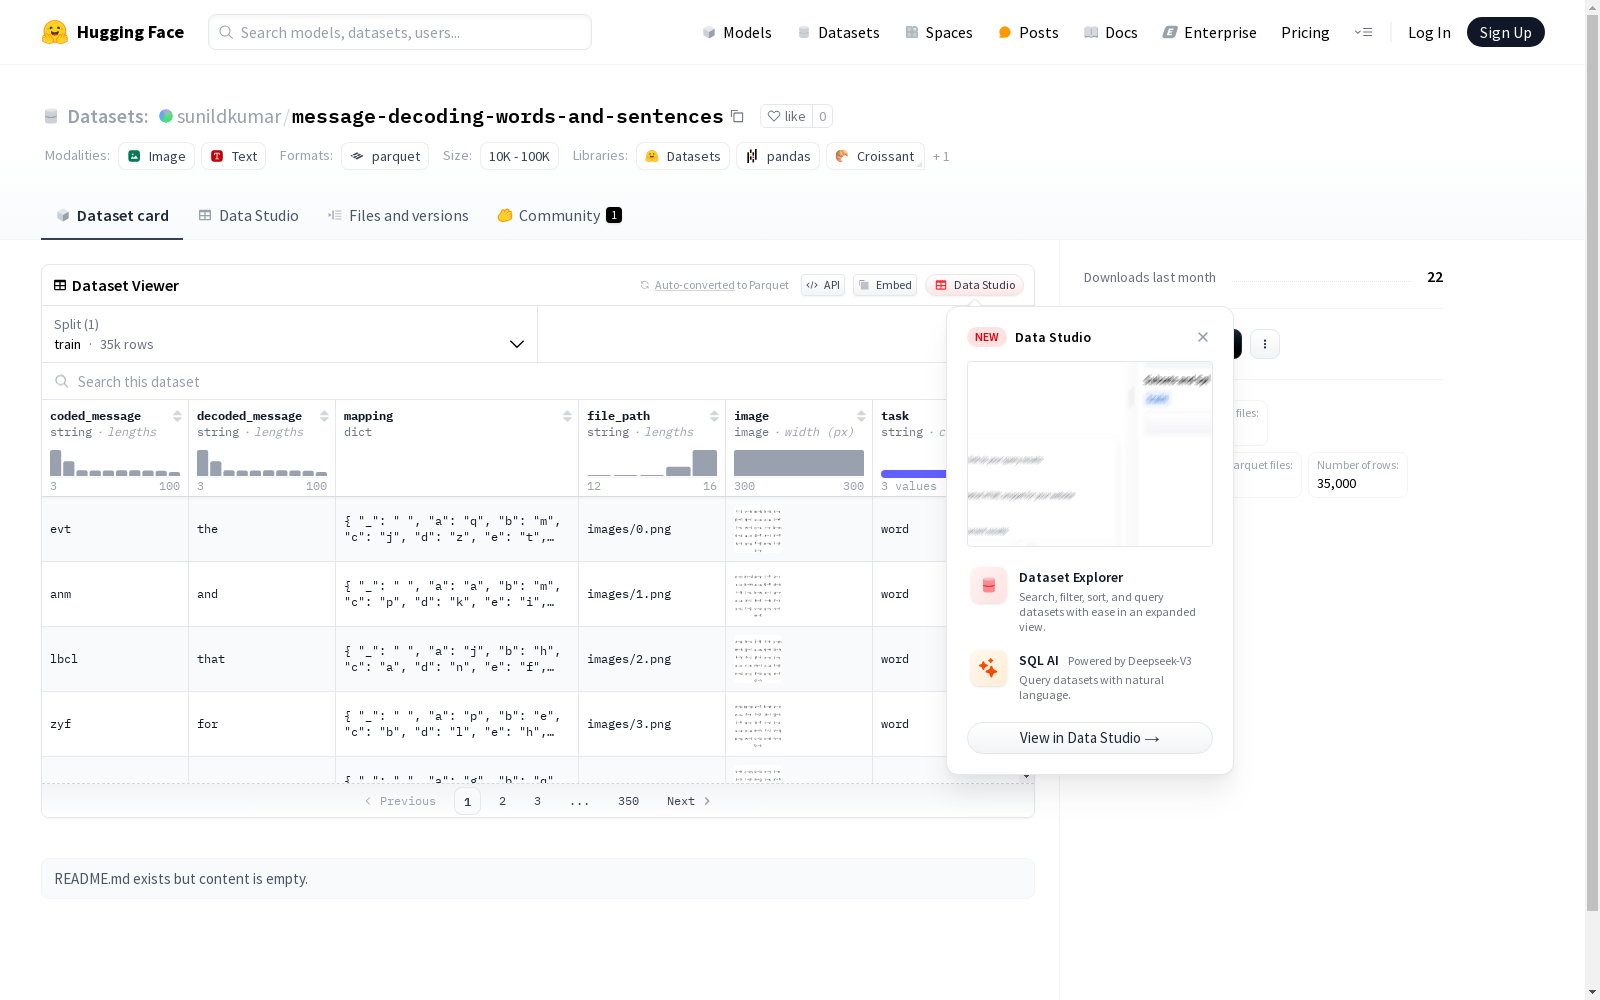Open the Pricing page

(x=1305, y=32)
